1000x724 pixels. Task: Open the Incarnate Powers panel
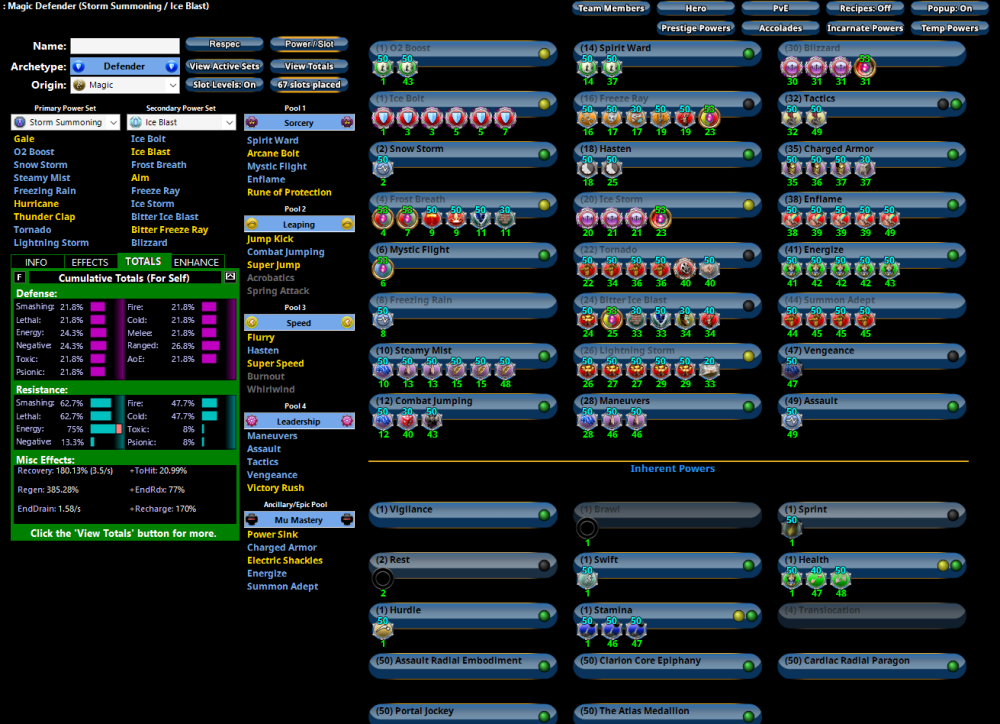pos(866,28)
